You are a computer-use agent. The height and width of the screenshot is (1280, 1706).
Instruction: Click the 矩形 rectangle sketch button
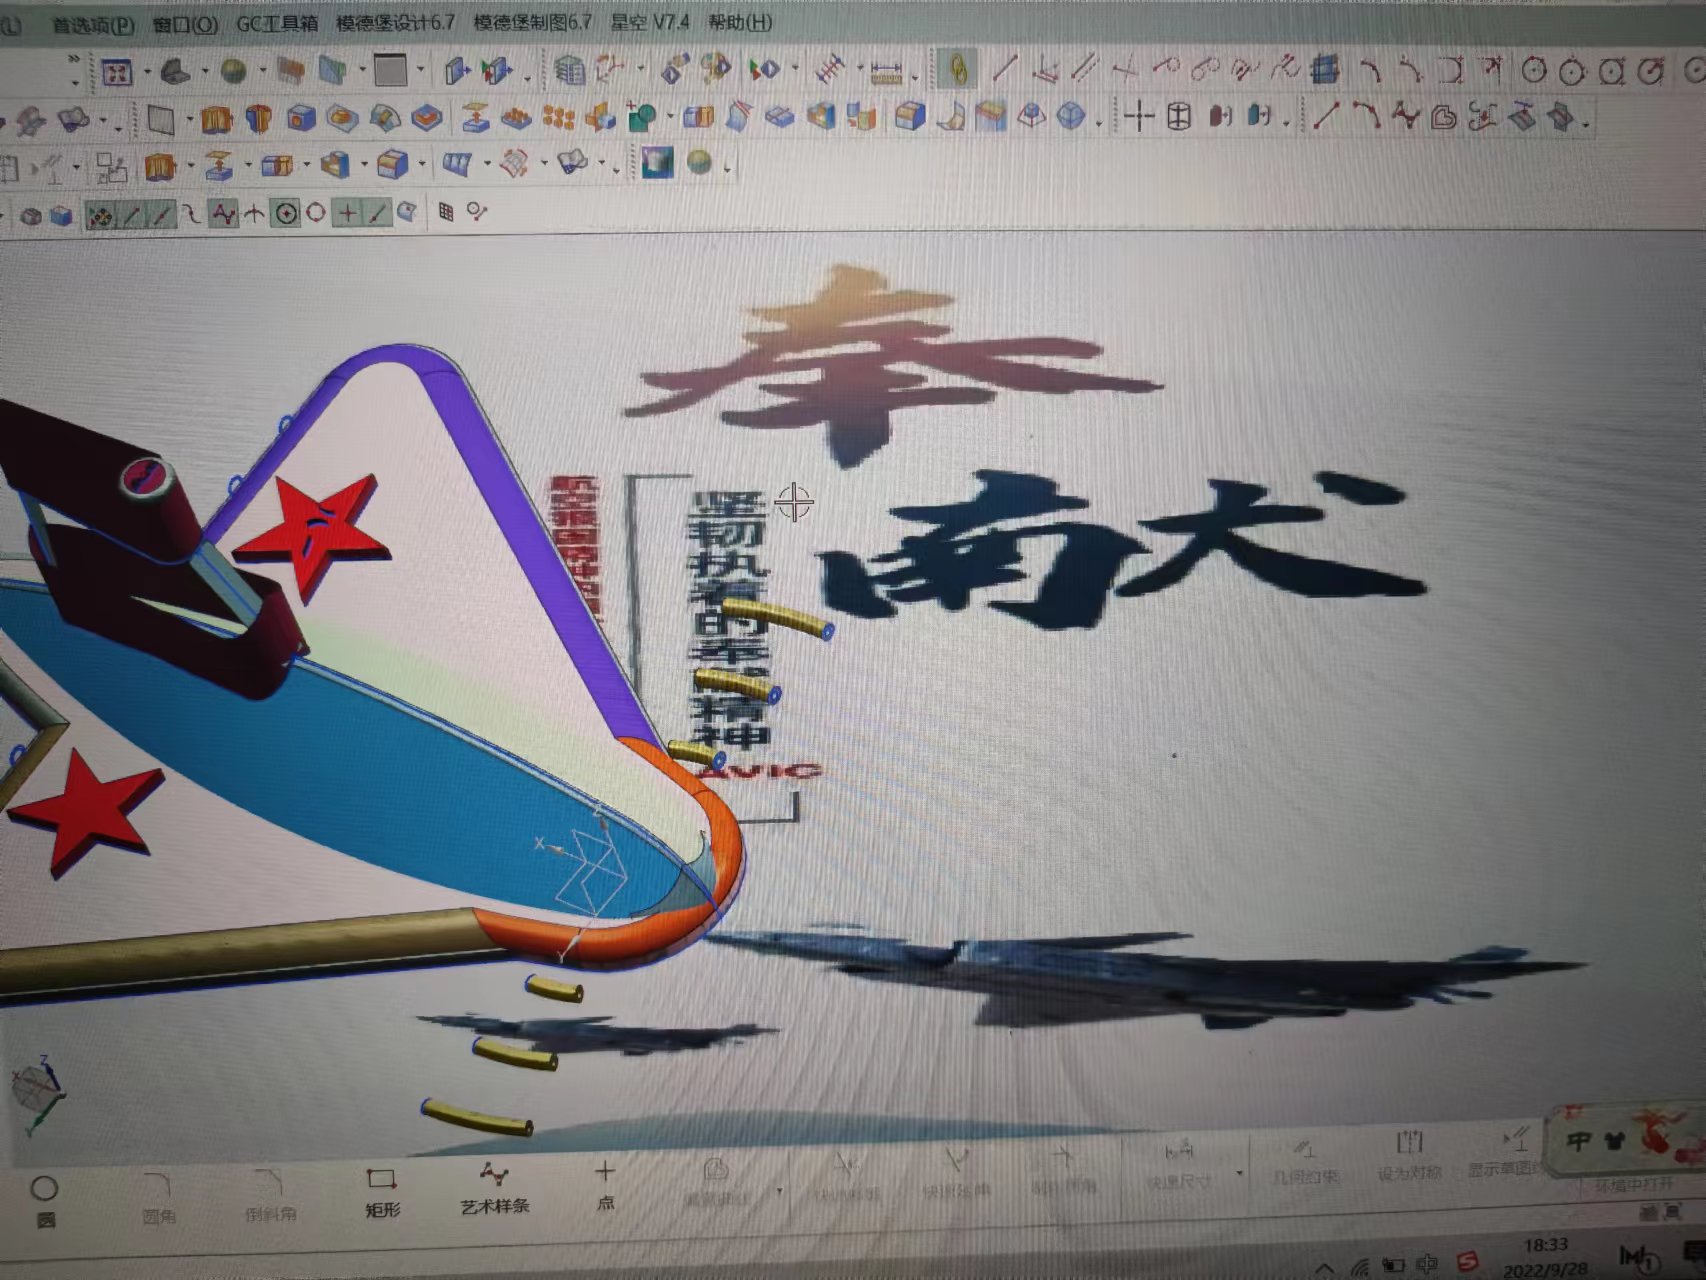click(x=382, y=1192)
